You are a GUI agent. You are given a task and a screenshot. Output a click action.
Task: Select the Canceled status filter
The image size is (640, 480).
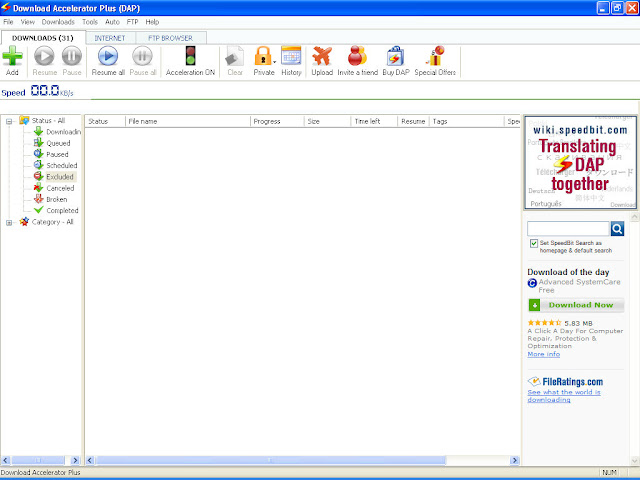(x=60, y=188)
